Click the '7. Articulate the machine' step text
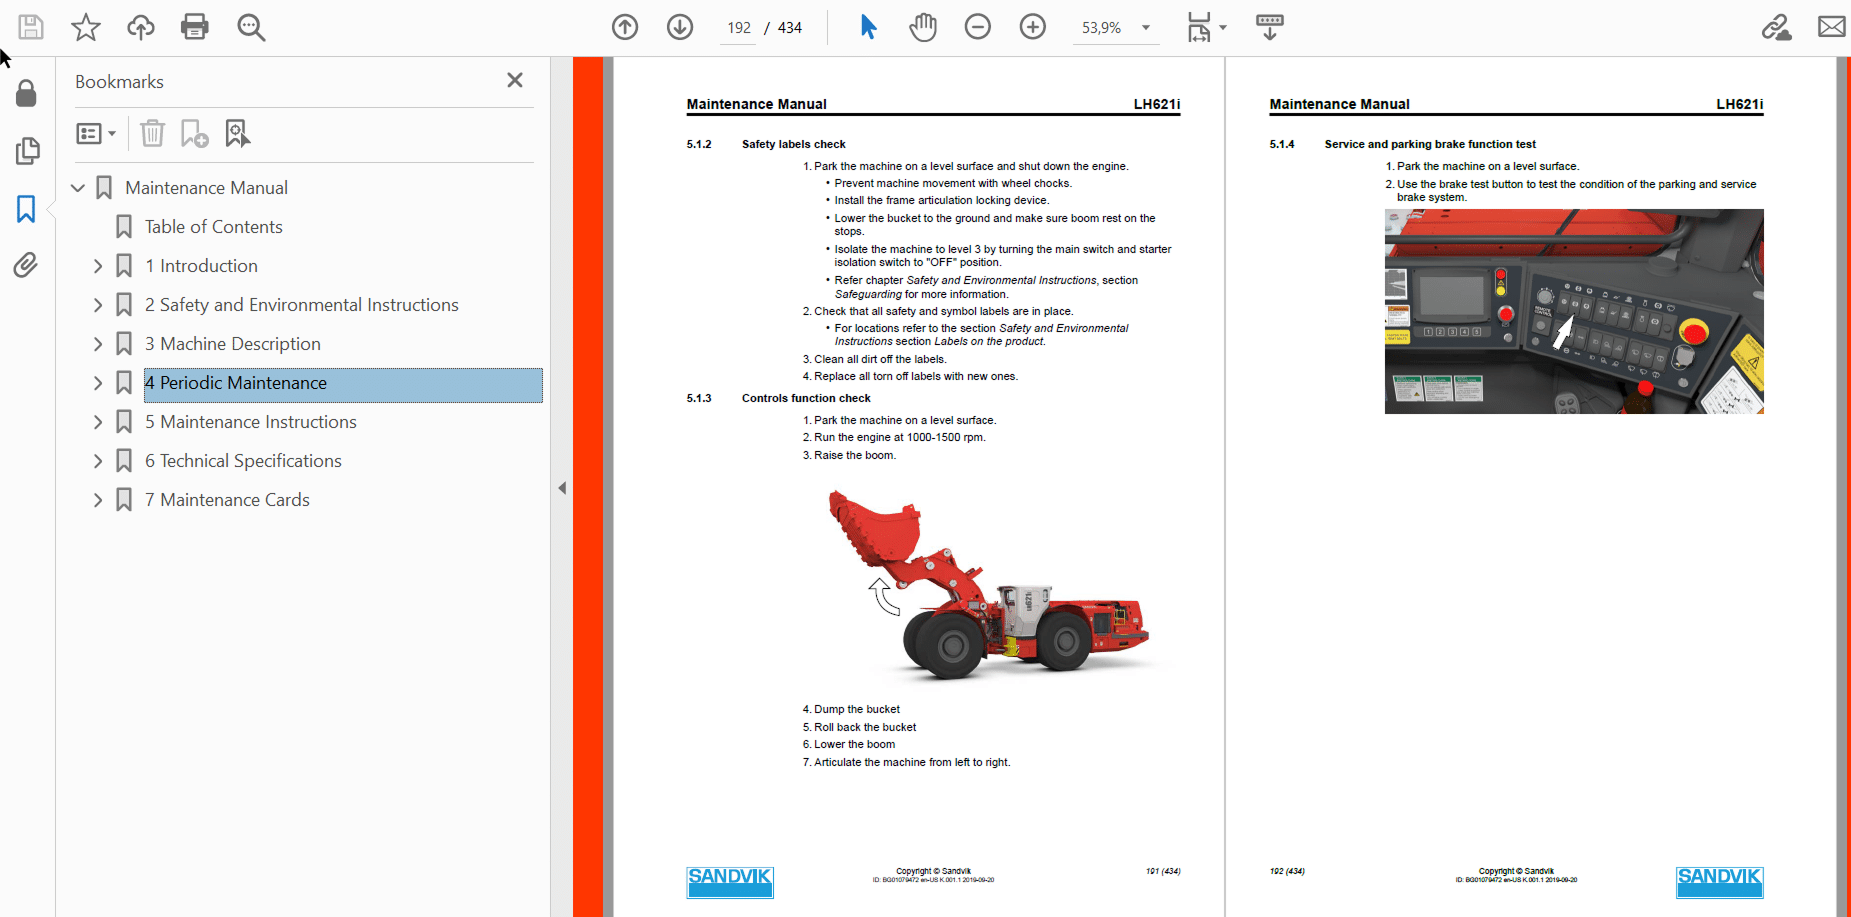The image size is (1851, 917). coord(907,762)
